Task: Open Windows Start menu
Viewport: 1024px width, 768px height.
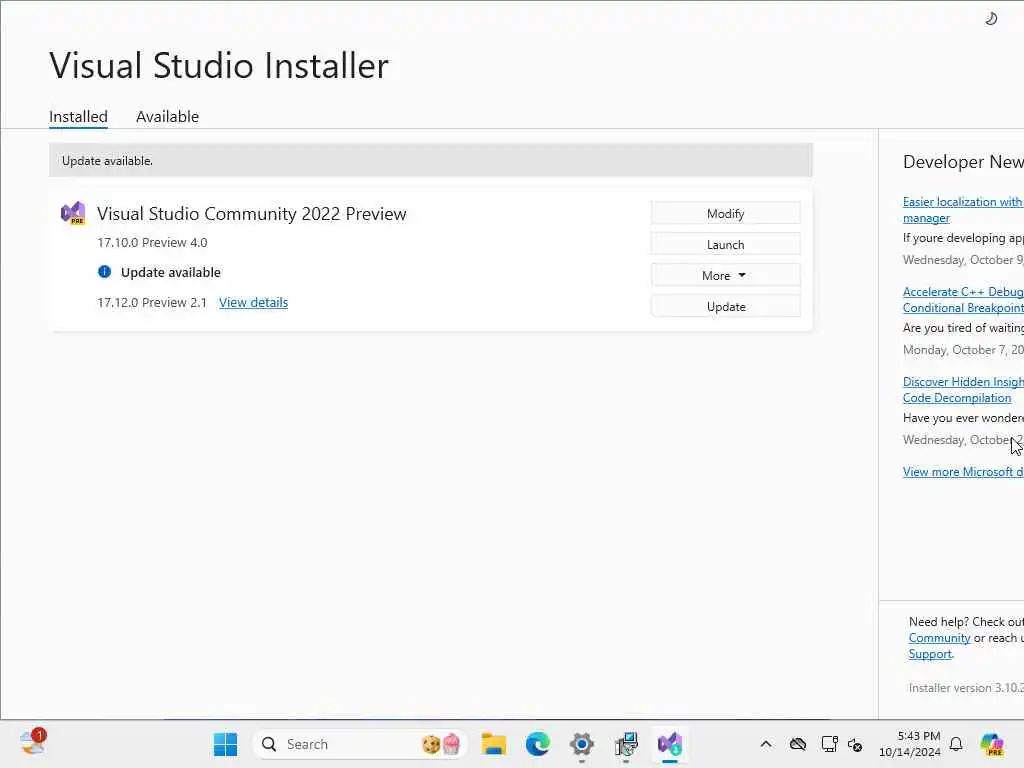Action: click(225, 744)
